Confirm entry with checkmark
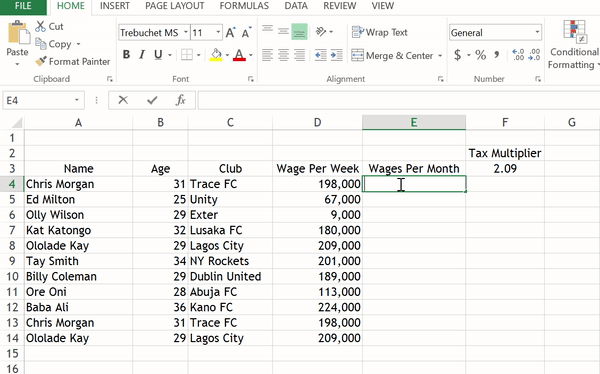The height and width of the screenshot is (374, 600). [x=152, y=100]
